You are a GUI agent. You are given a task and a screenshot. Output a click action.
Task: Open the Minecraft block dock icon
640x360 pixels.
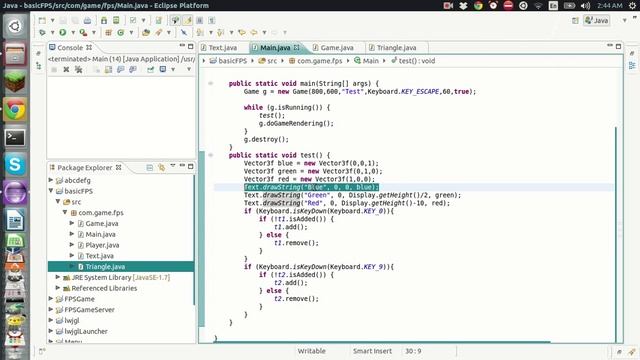pos(15,82)
